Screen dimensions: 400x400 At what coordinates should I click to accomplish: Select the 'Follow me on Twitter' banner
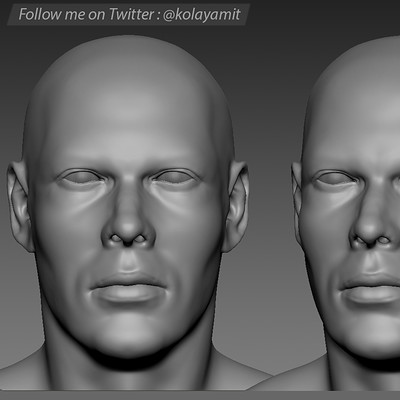[x=128, y=15]
